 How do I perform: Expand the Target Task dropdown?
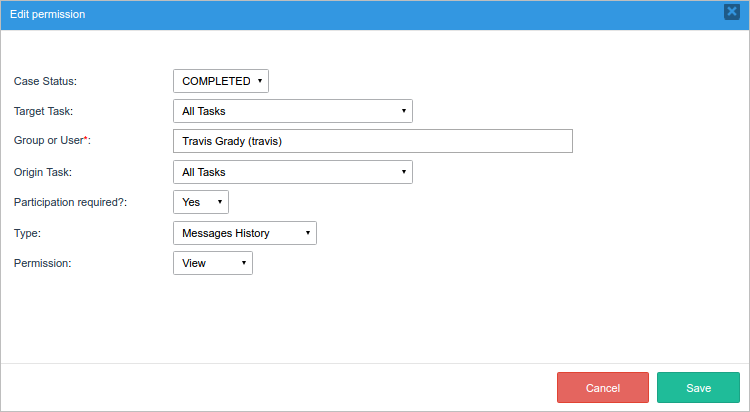292,111
